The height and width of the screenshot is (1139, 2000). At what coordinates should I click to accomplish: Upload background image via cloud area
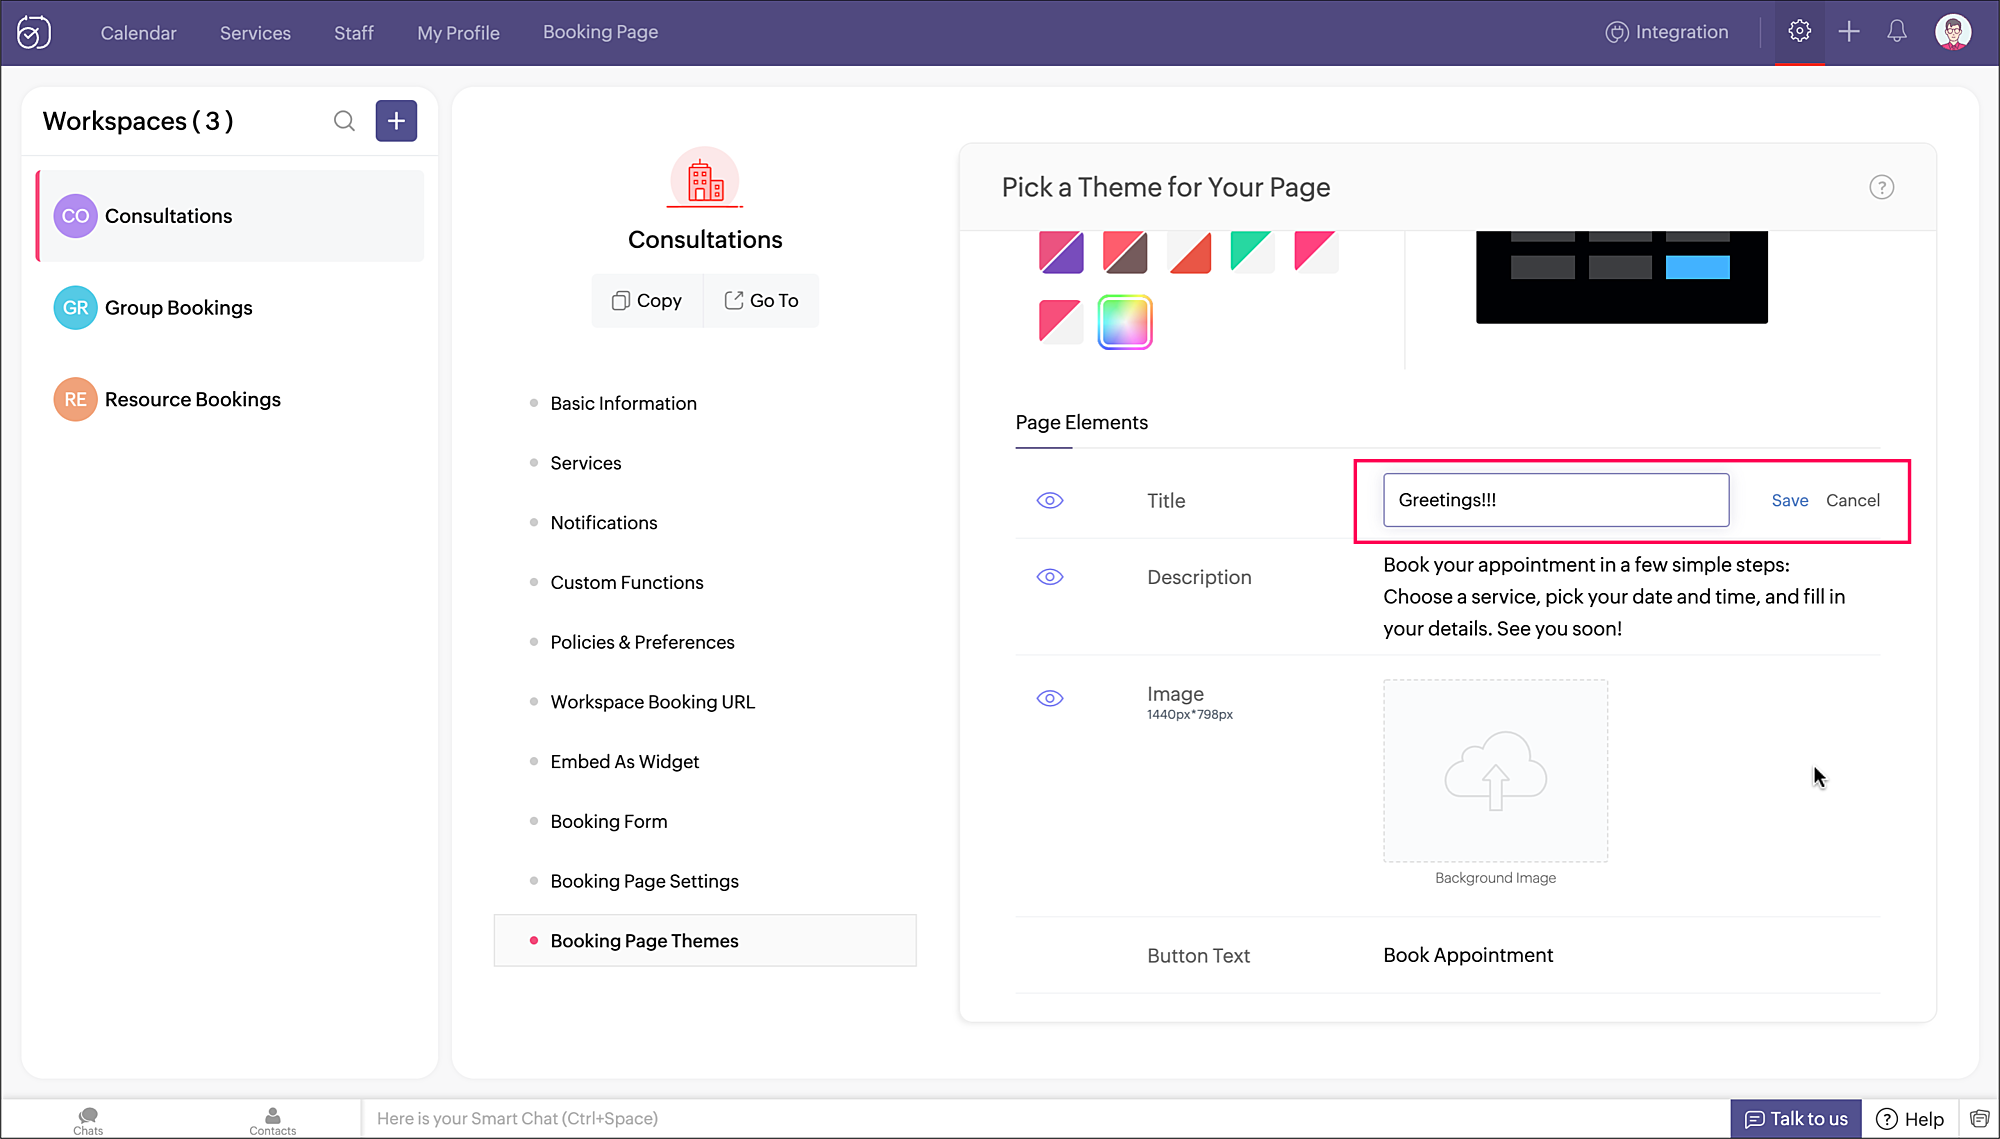point(1495,771)
